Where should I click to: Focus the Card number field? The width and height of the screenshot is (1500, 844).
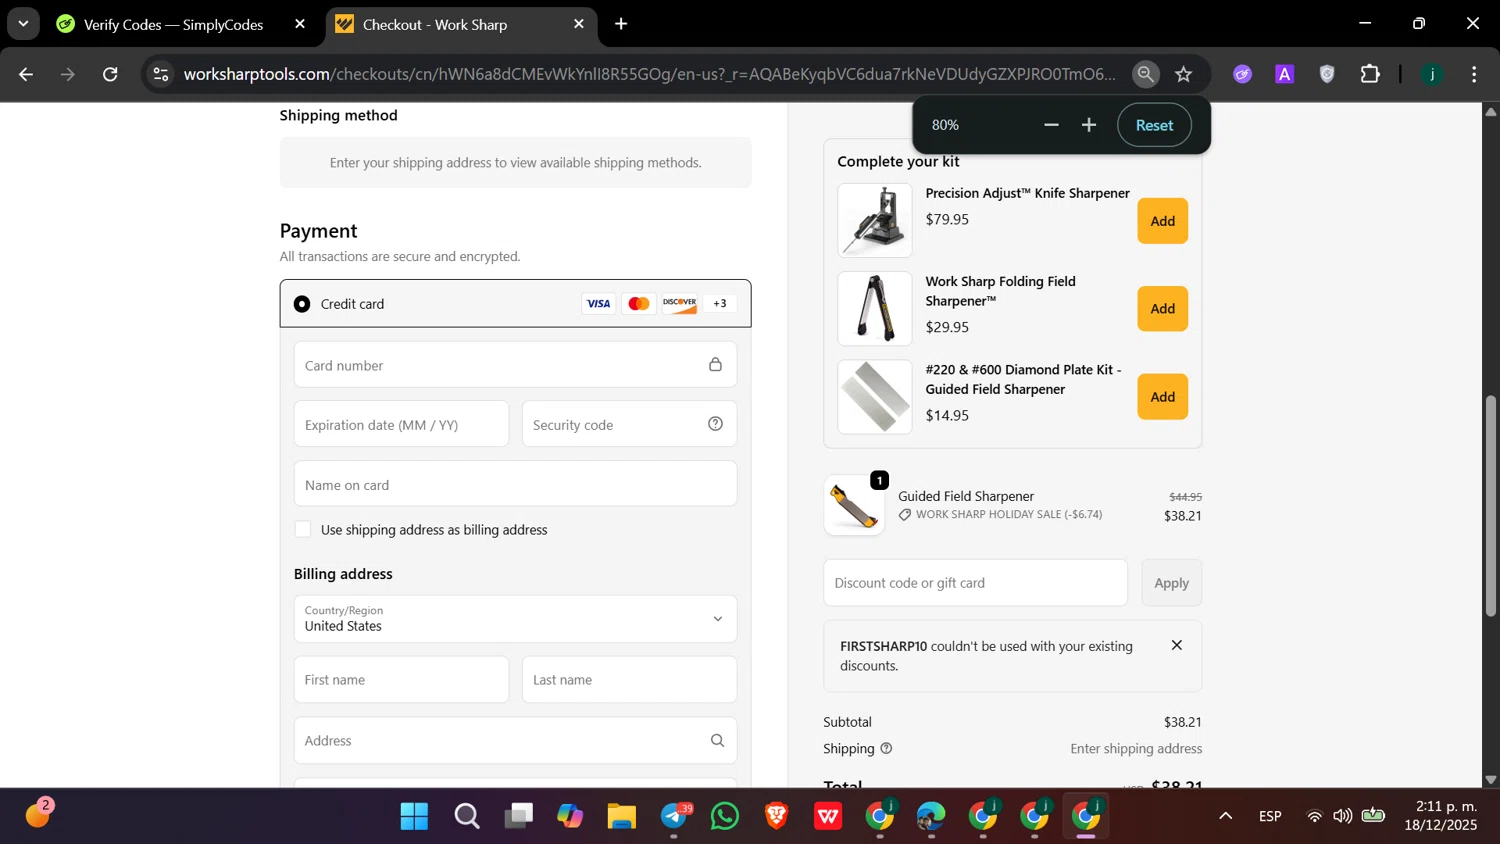515,365
